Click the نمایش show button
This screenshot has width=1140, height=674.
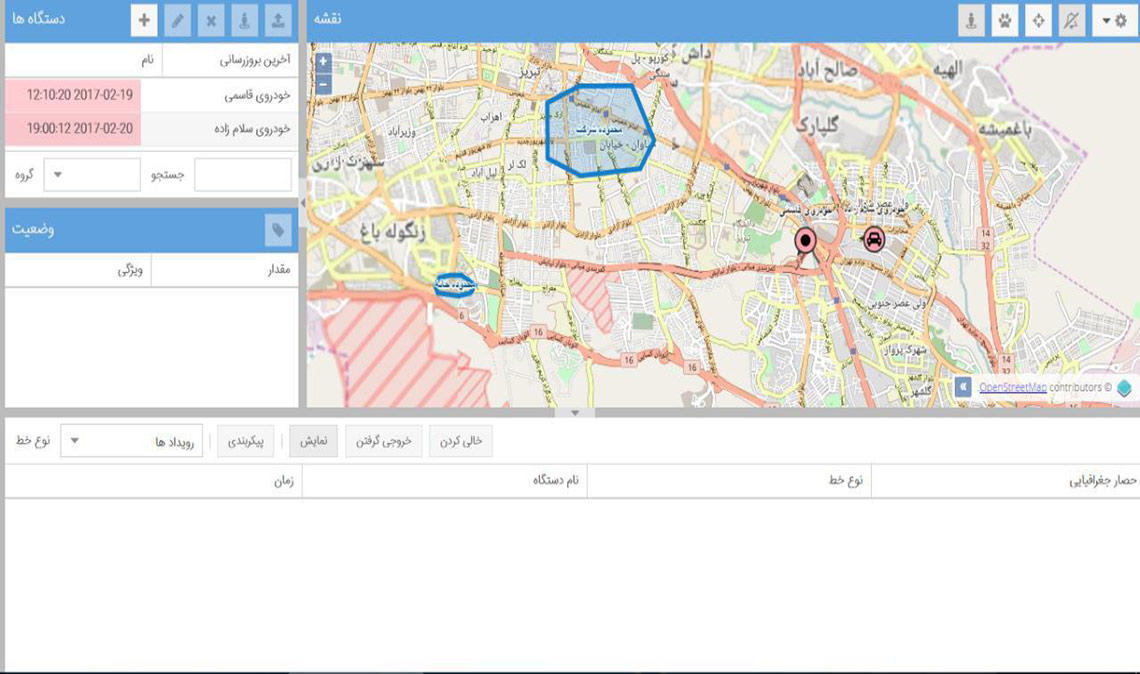pyautogui.click(x=313, y=441)
